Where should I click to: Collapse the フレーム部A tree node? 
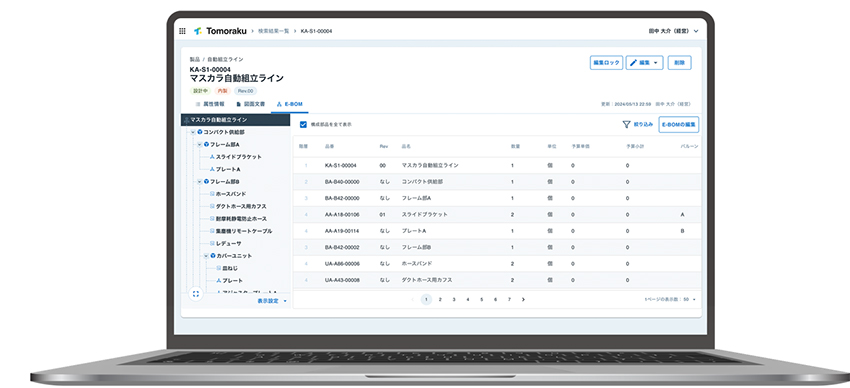pyautogui.click(x=199, y=145)
